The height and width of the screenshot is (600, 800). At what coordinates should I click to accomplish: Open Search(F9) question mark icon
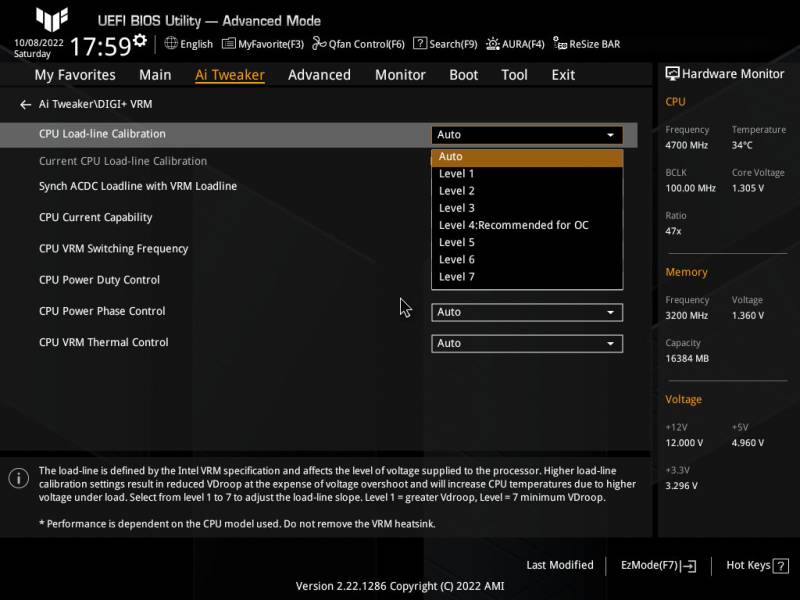coord(420,43)
